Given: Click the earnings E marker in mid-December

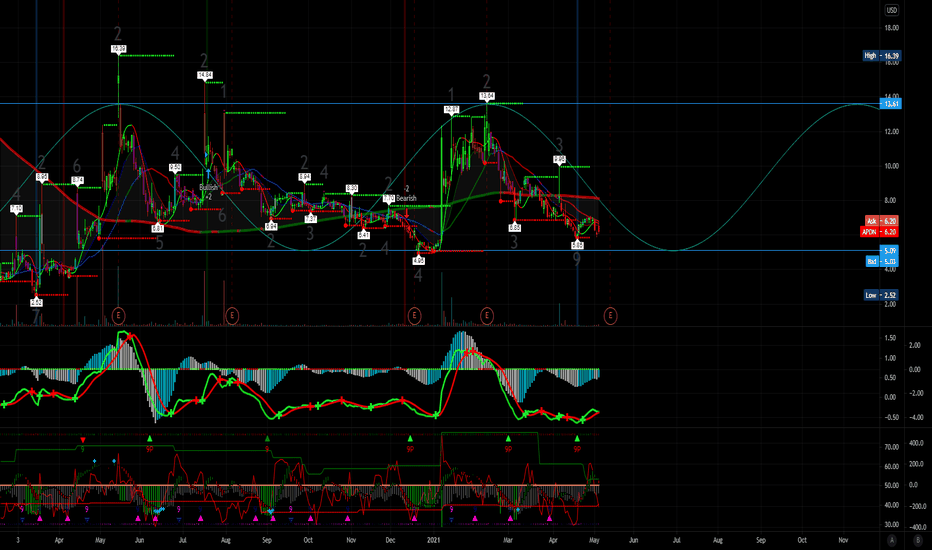Looking at the screenshot, I should coord(414,316).
